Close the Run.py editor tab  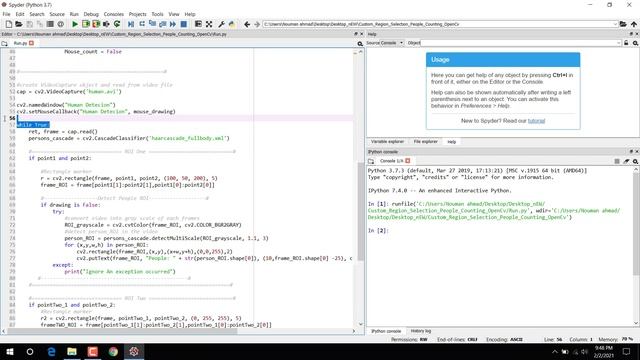click(x=31, y=43)
